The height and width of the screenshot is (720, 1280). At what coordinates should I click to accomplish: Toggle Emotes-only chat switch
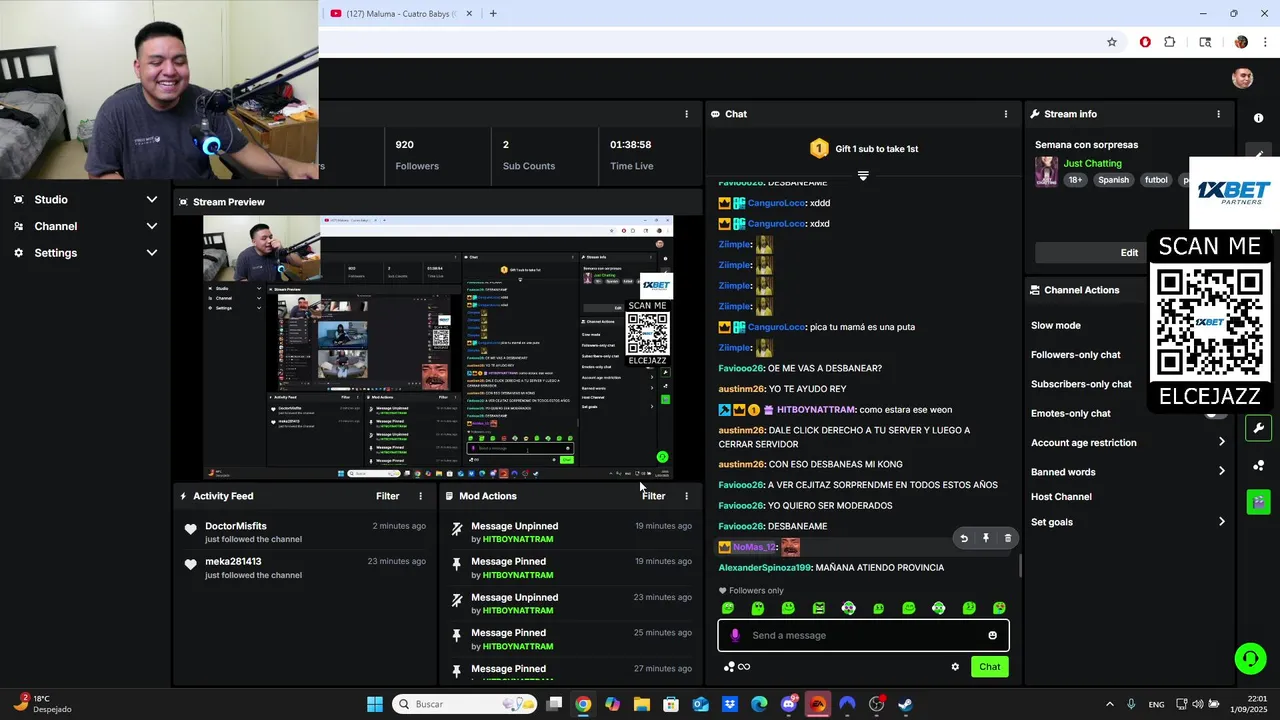point(1216,413)
